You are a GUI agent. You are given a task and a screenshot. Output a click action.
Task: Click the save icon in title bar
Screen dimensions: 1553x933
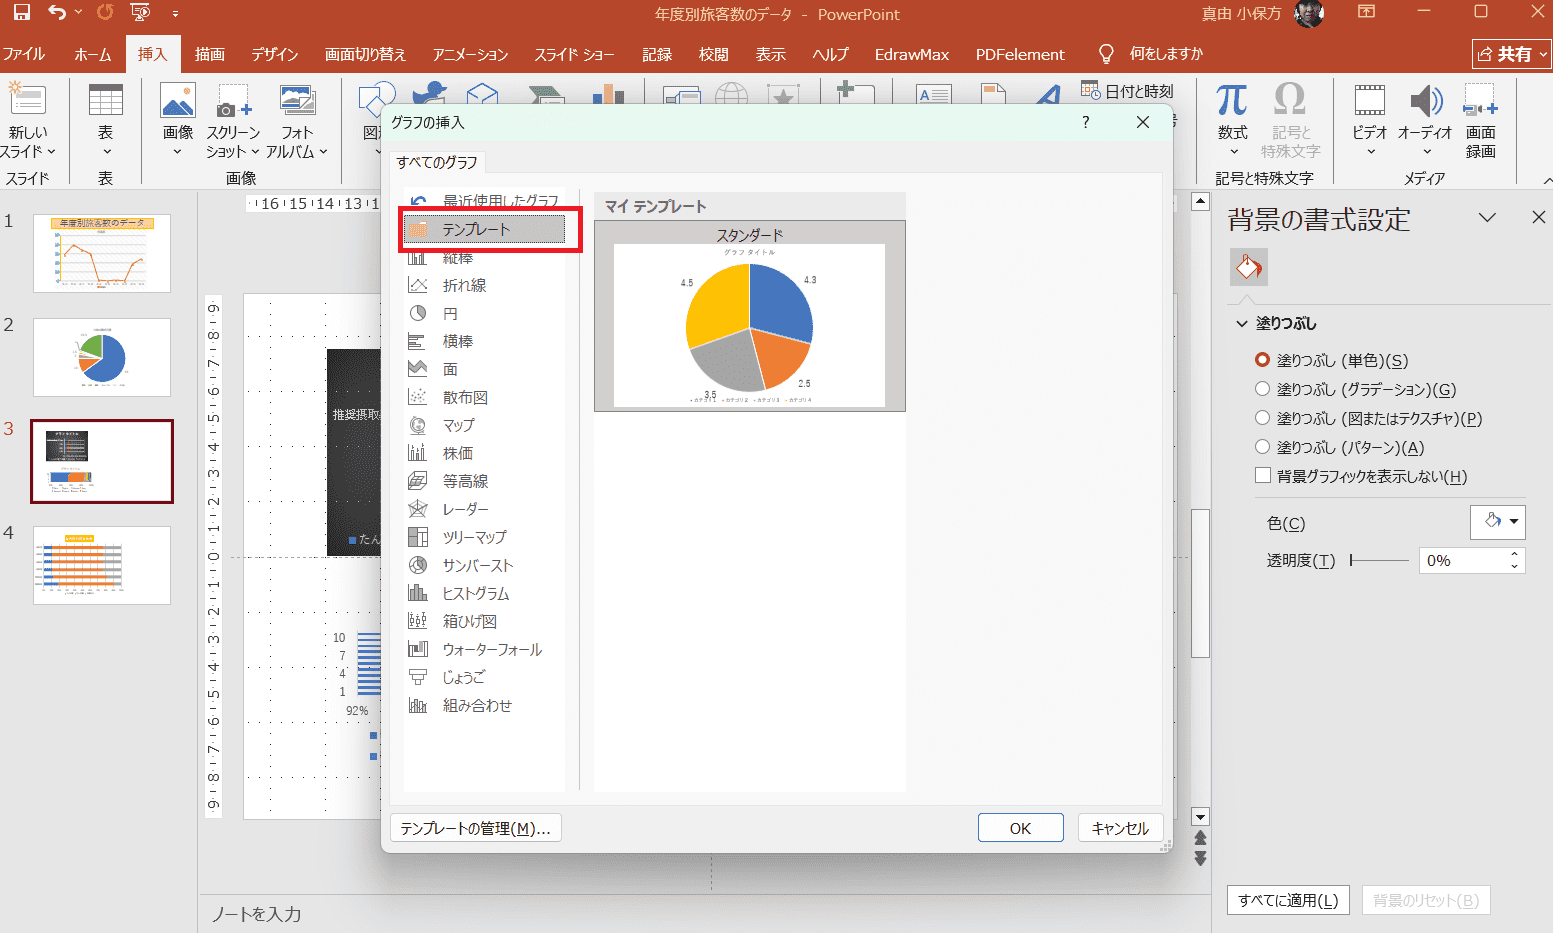click(21, 13)
